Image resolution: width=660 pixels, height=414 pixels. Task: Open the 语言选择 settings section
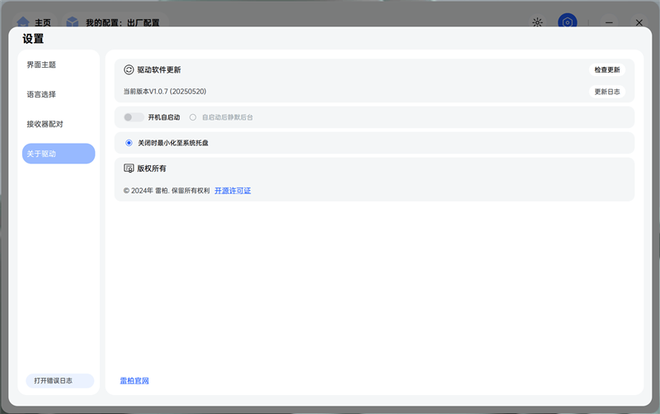pyautogui.click(x=42, y=95)
